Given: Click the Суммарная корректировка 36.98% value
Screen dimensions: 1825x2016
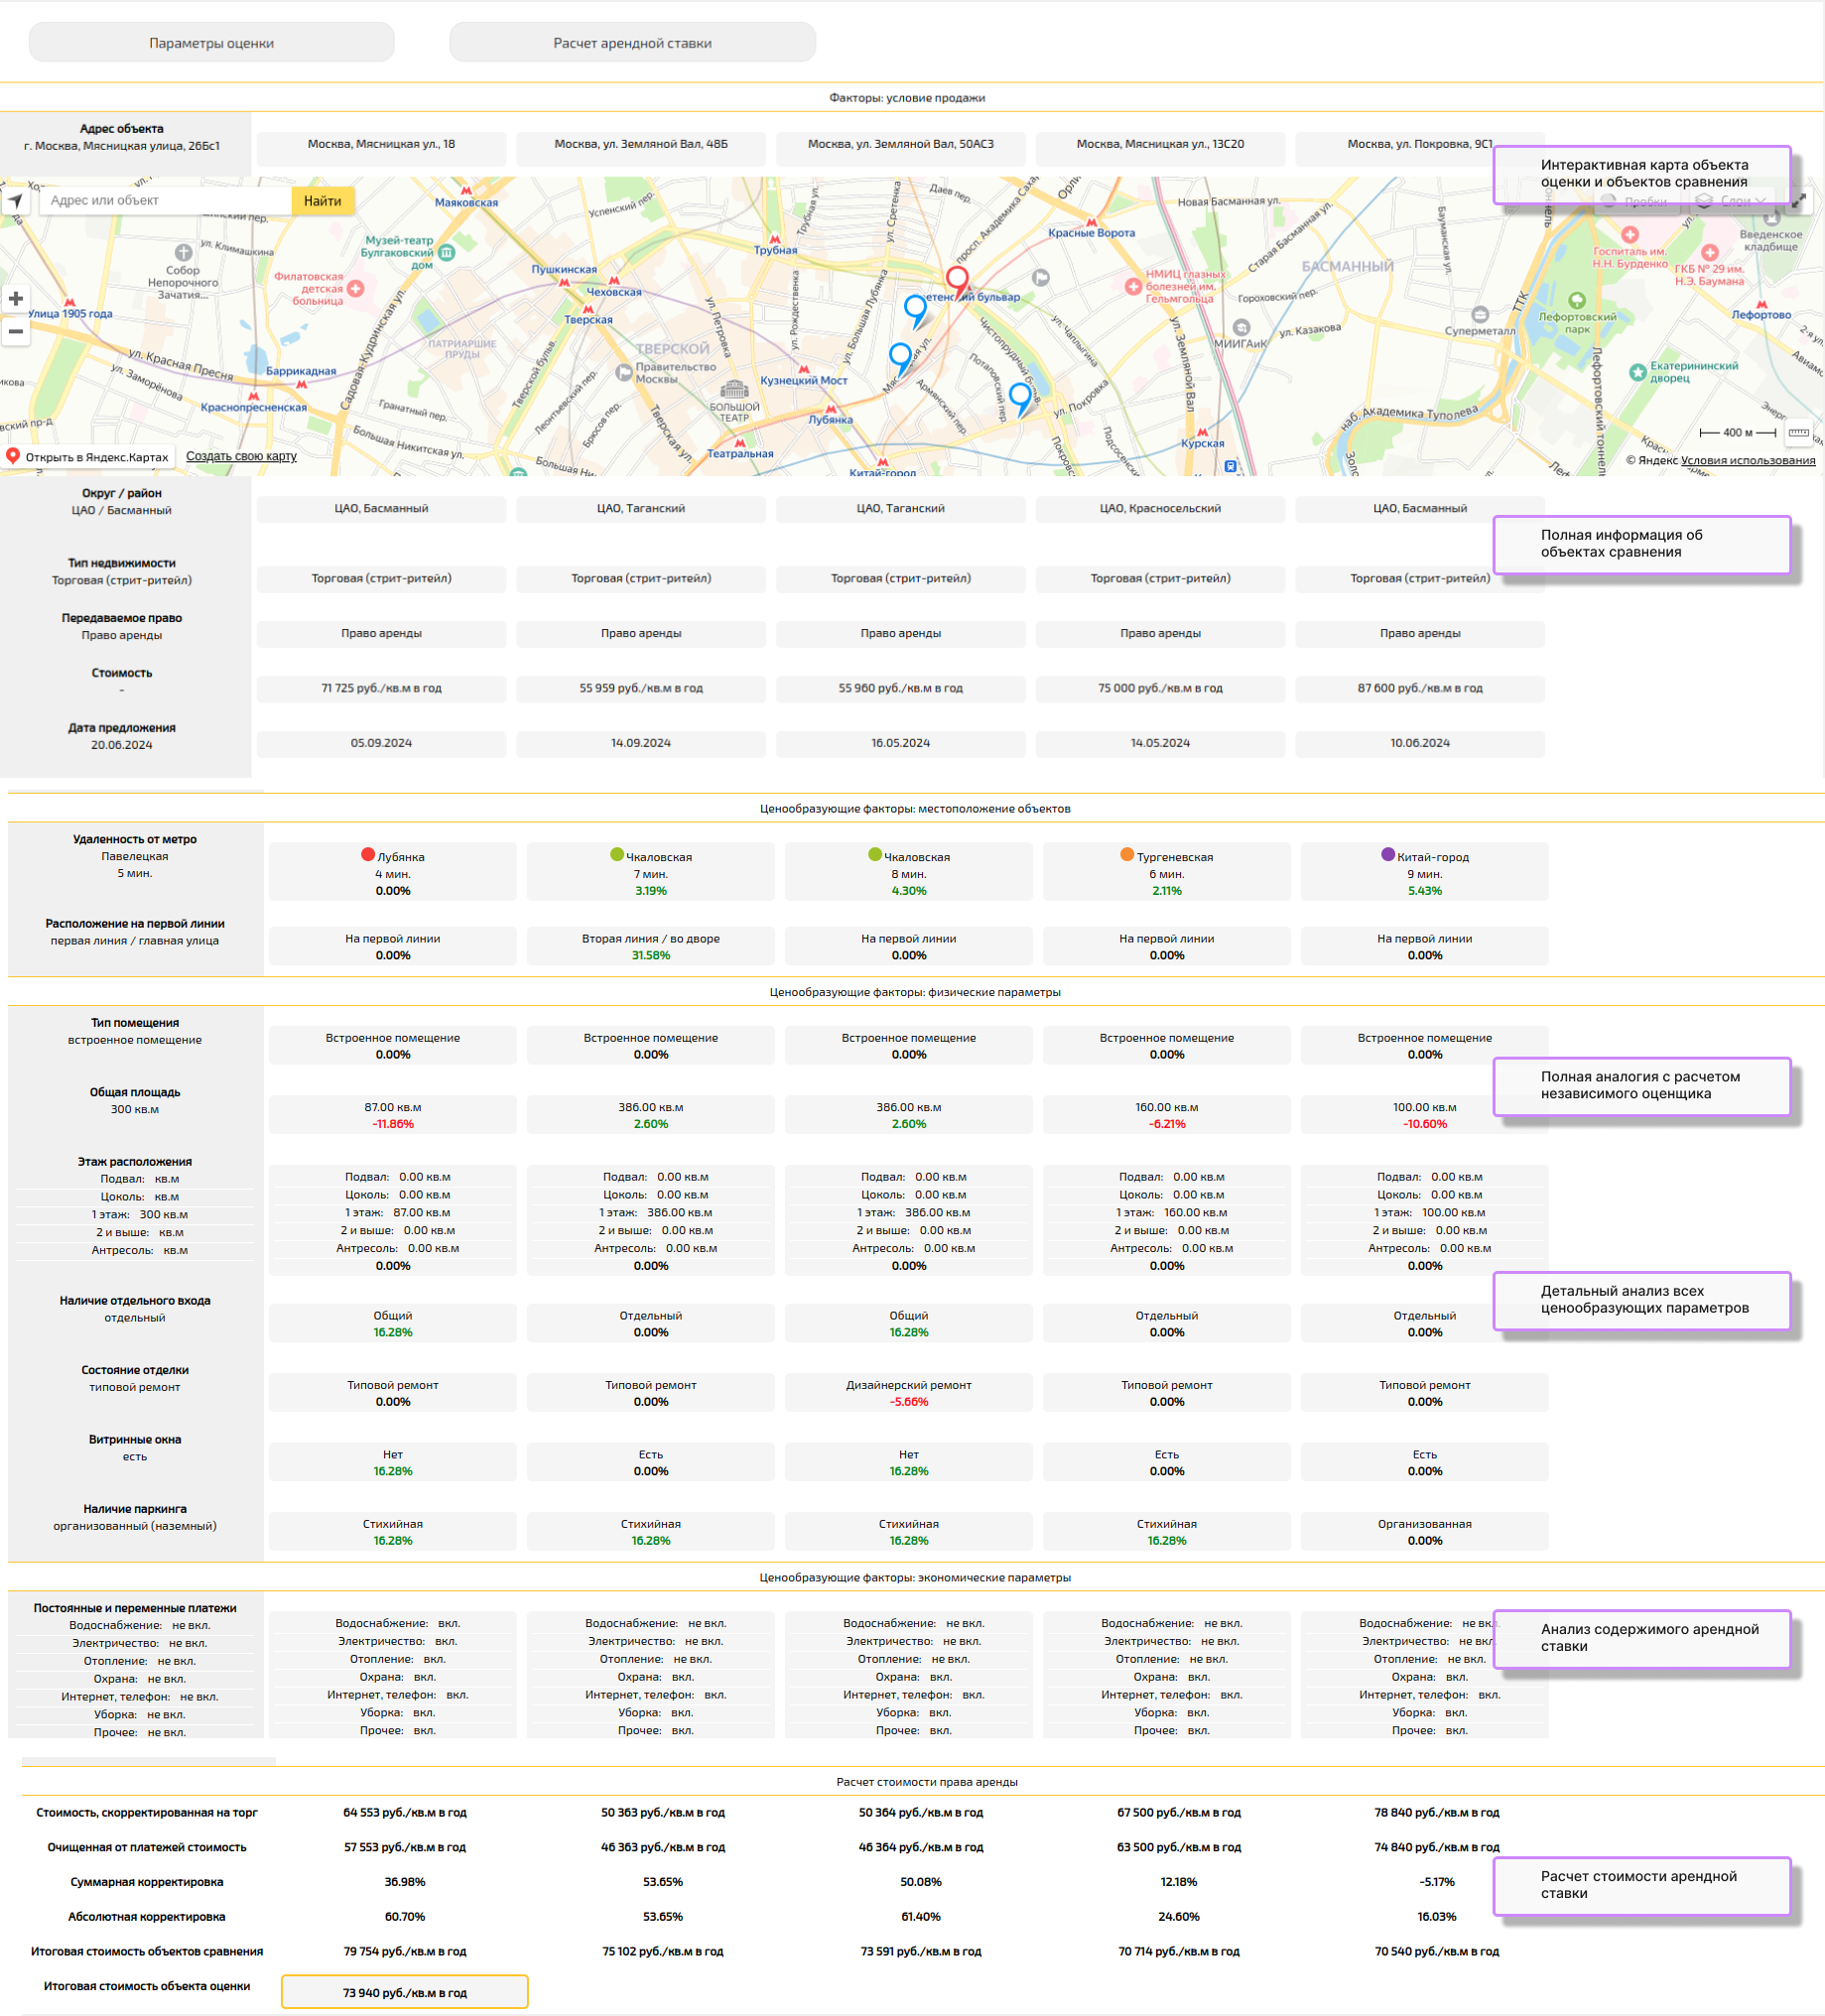Looking at the screenshot, I should click(x=405, y=1882).
